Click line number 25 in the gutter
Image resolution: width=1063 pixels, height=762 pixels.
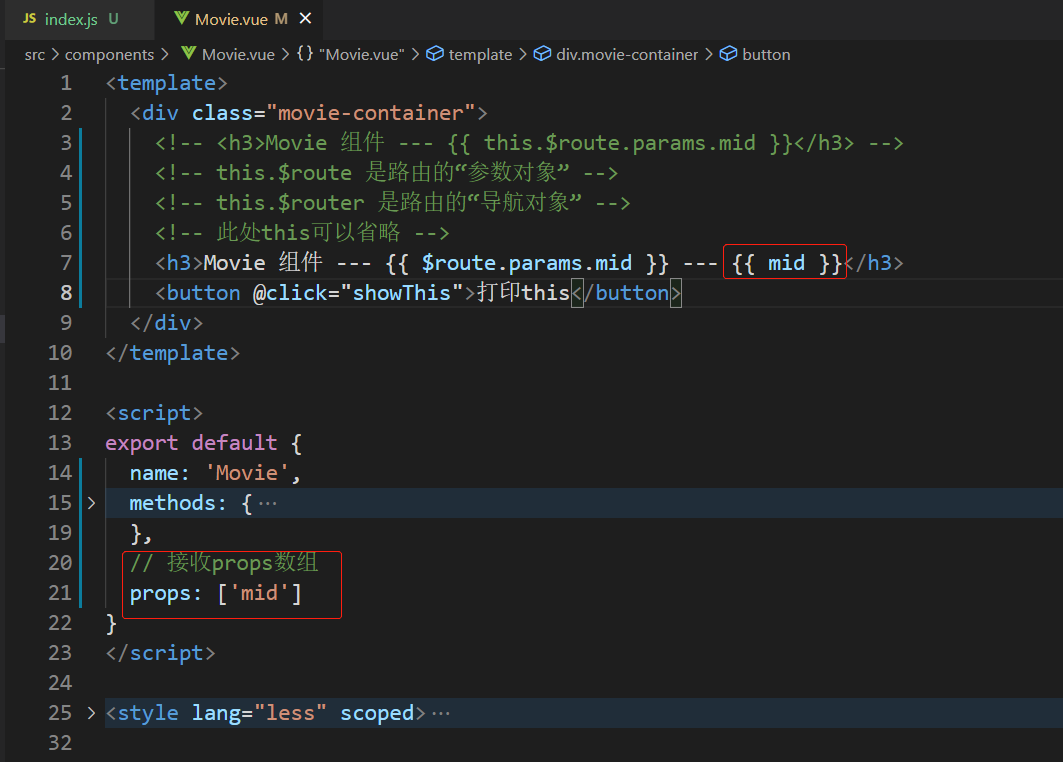point(60,713)
